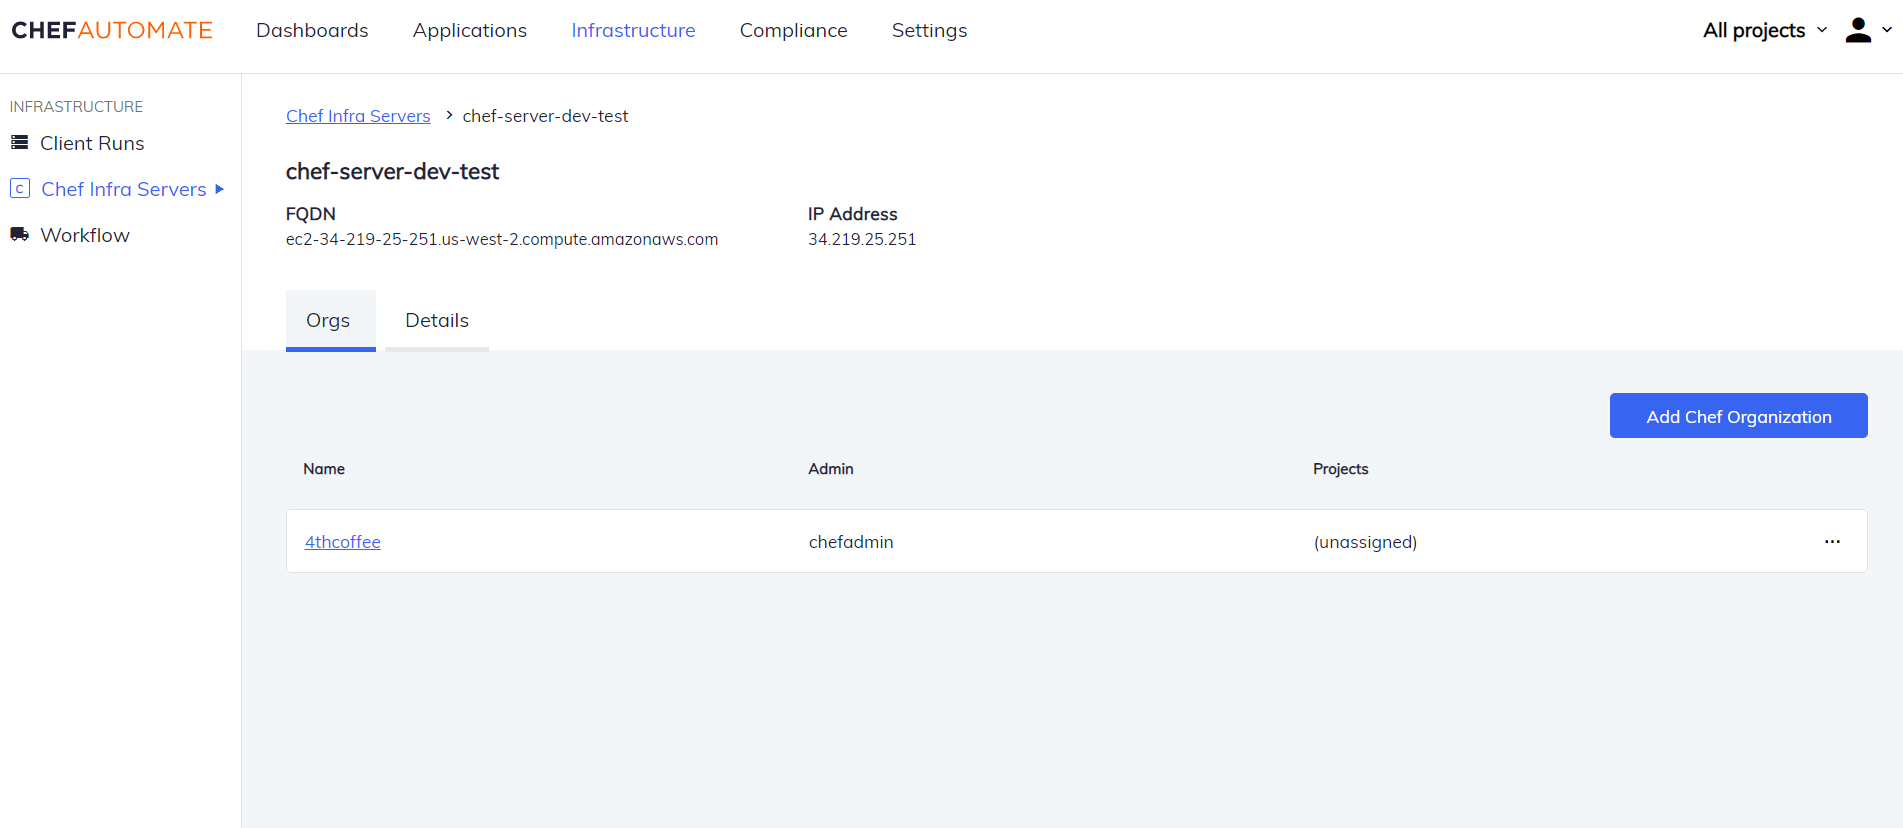This screenshot has width=1903, height=828.
Task: Click the arrow next to Chef Infra Servers
Action: (220, 189)
